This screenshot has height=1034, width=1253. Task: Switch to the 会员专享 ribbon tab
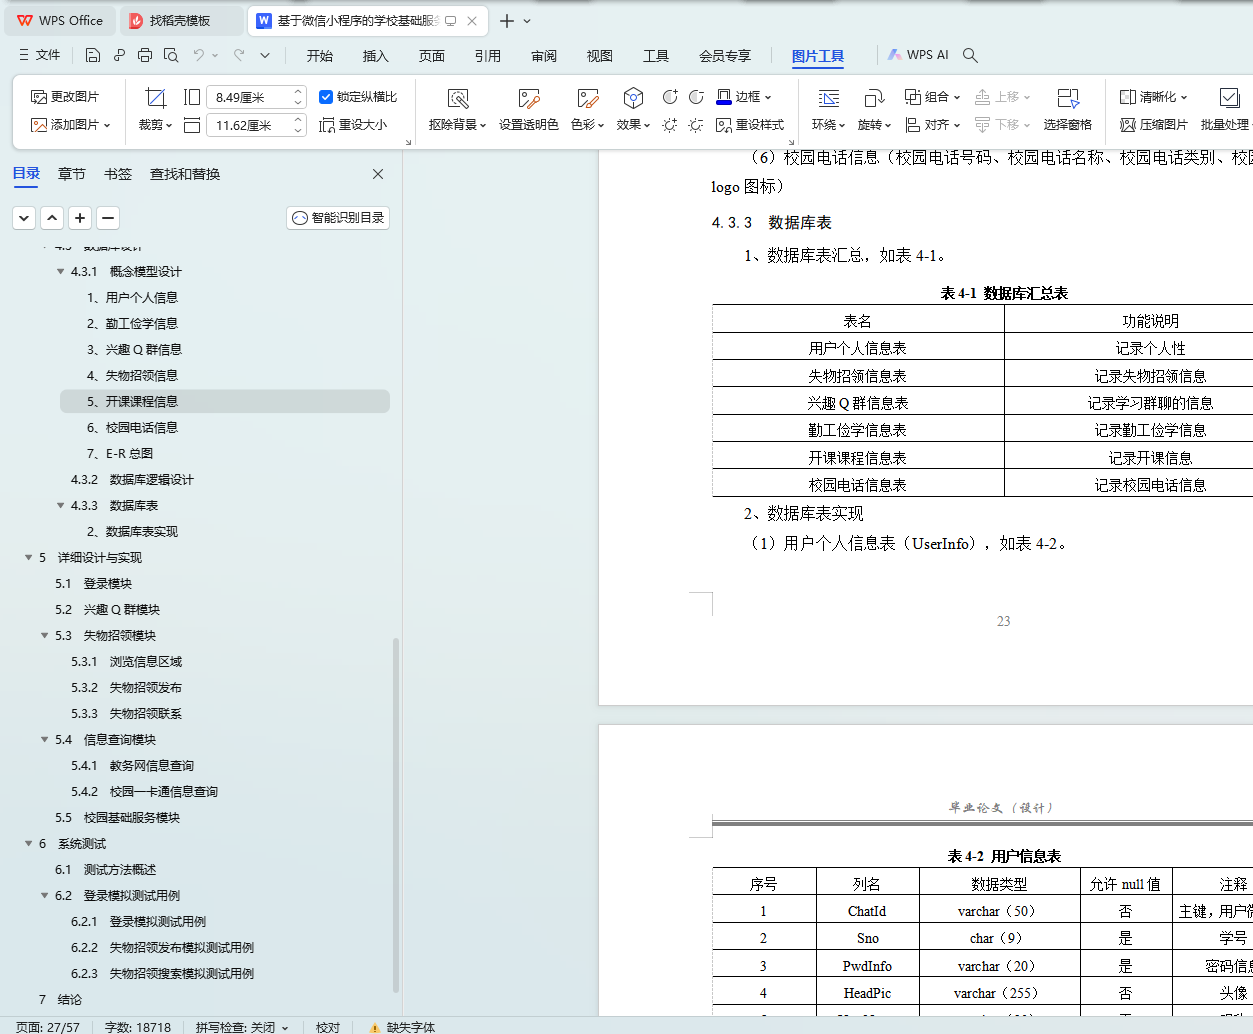pos(725,56)
